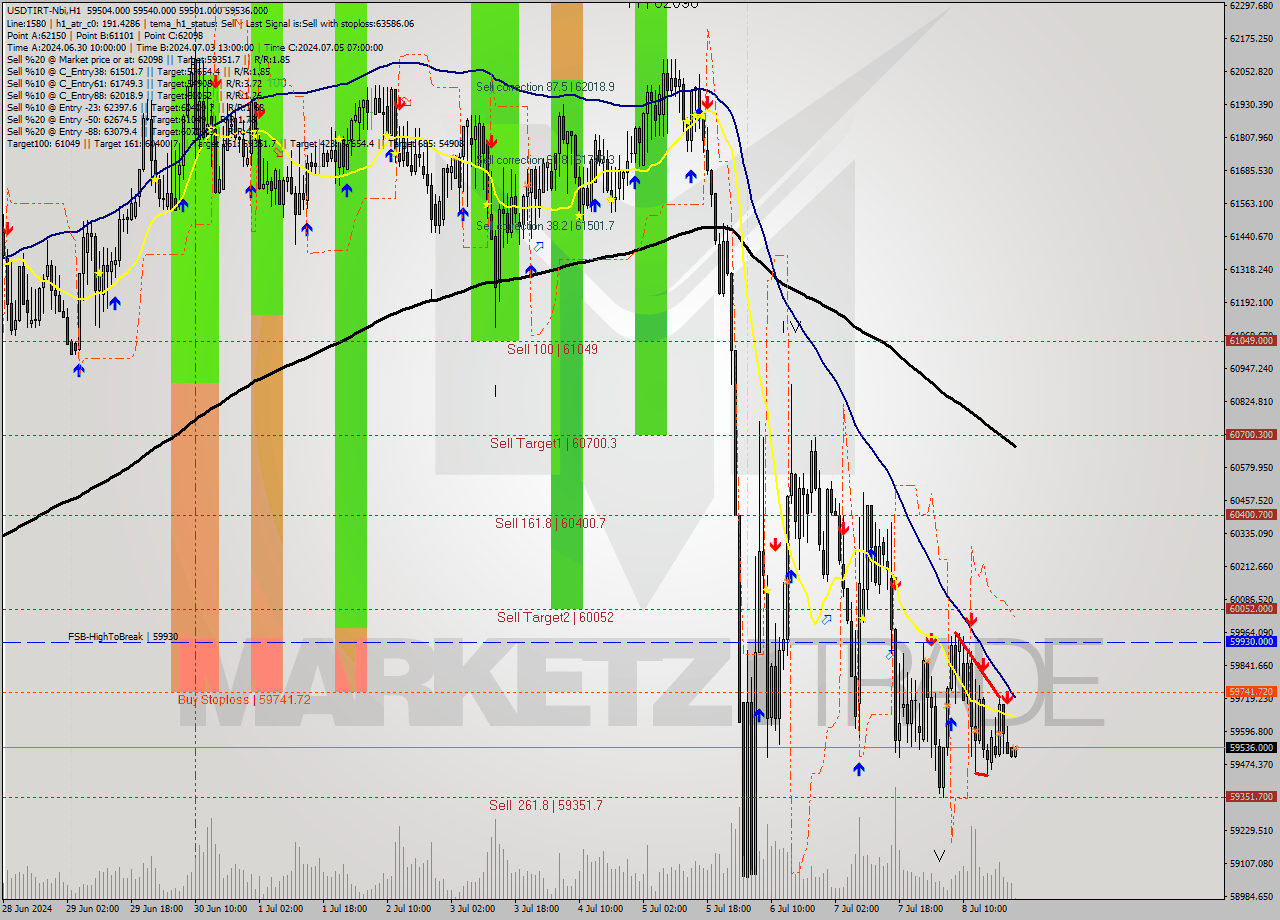Click the 'Sell %10 @ C_Entry61: 61749.3' row

(74, 83)
